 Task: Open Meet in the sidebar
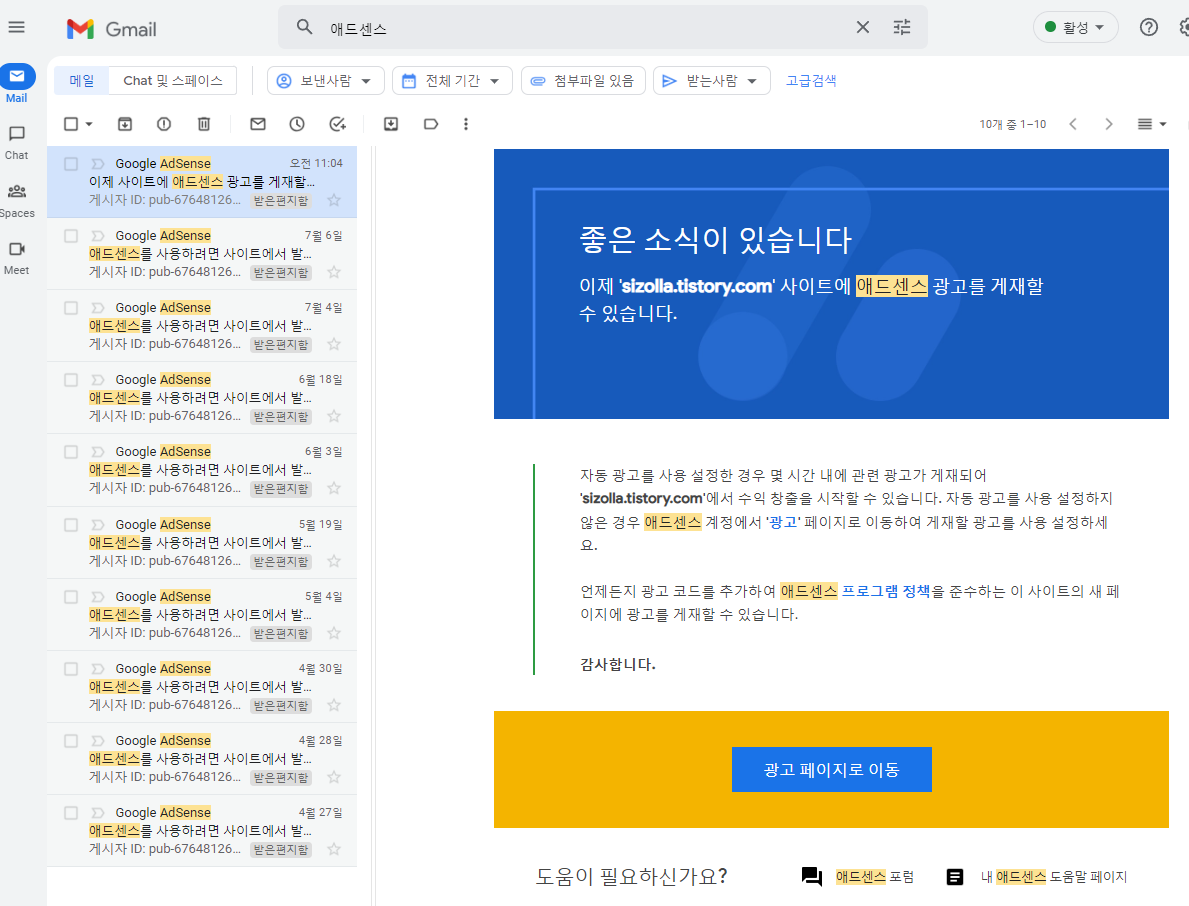tap(17, 259)
